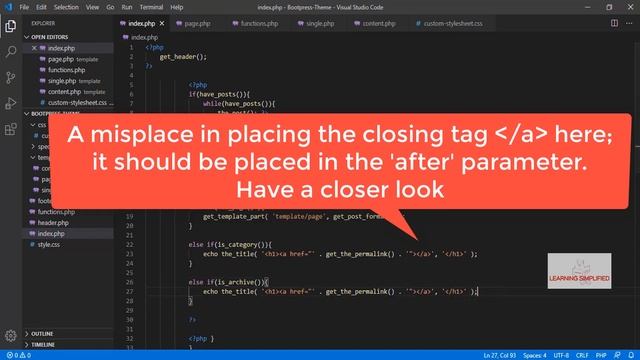
Task: Click the feedback icon in status bar
Action: point(617,355)
